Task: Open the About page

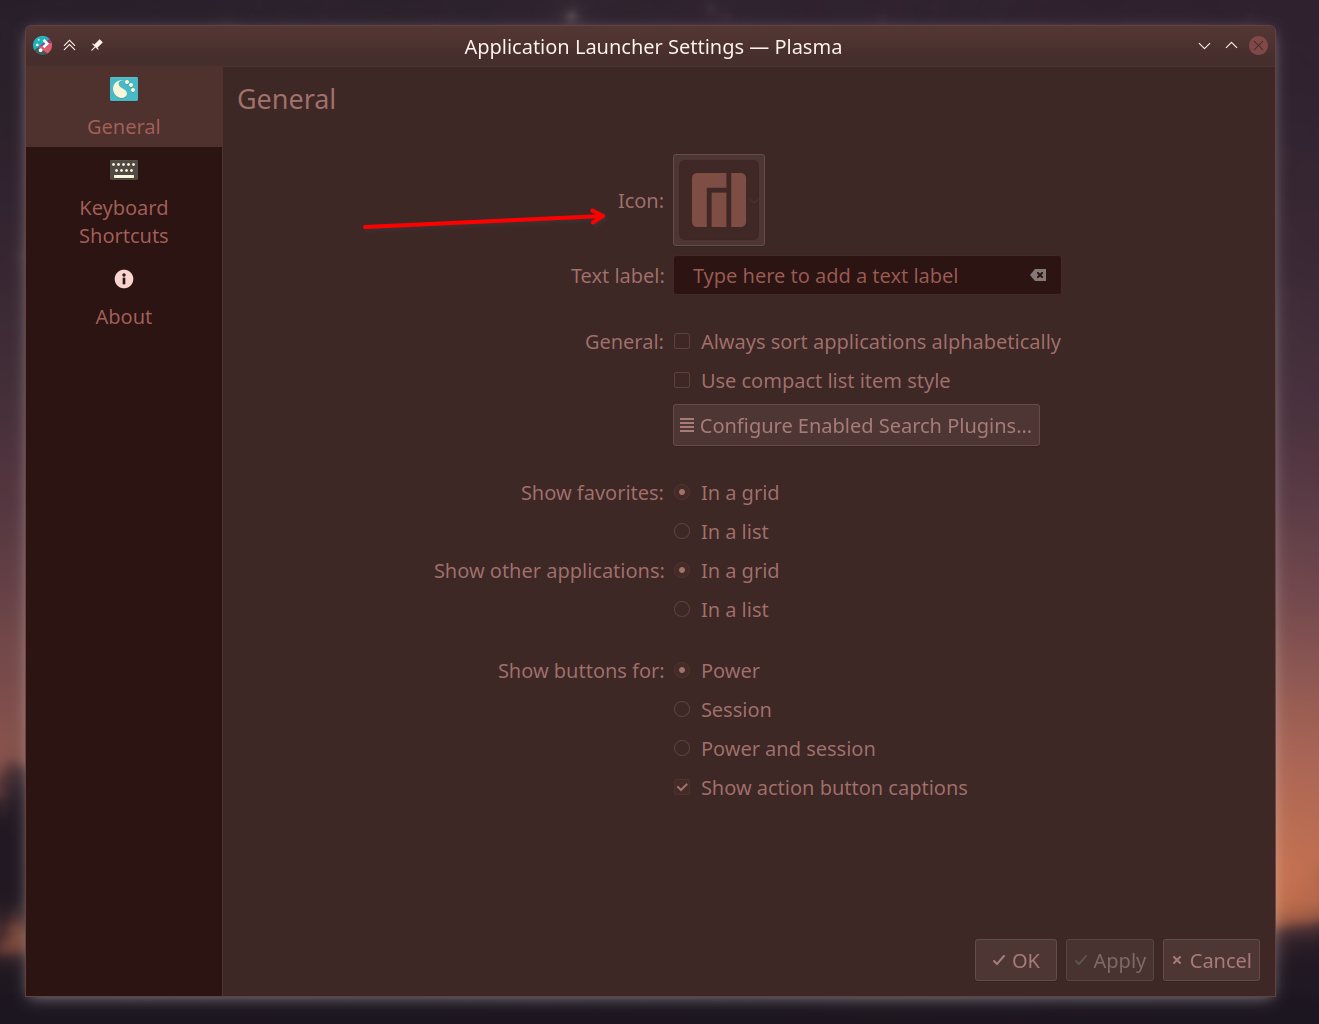Action: coord(124,298)
